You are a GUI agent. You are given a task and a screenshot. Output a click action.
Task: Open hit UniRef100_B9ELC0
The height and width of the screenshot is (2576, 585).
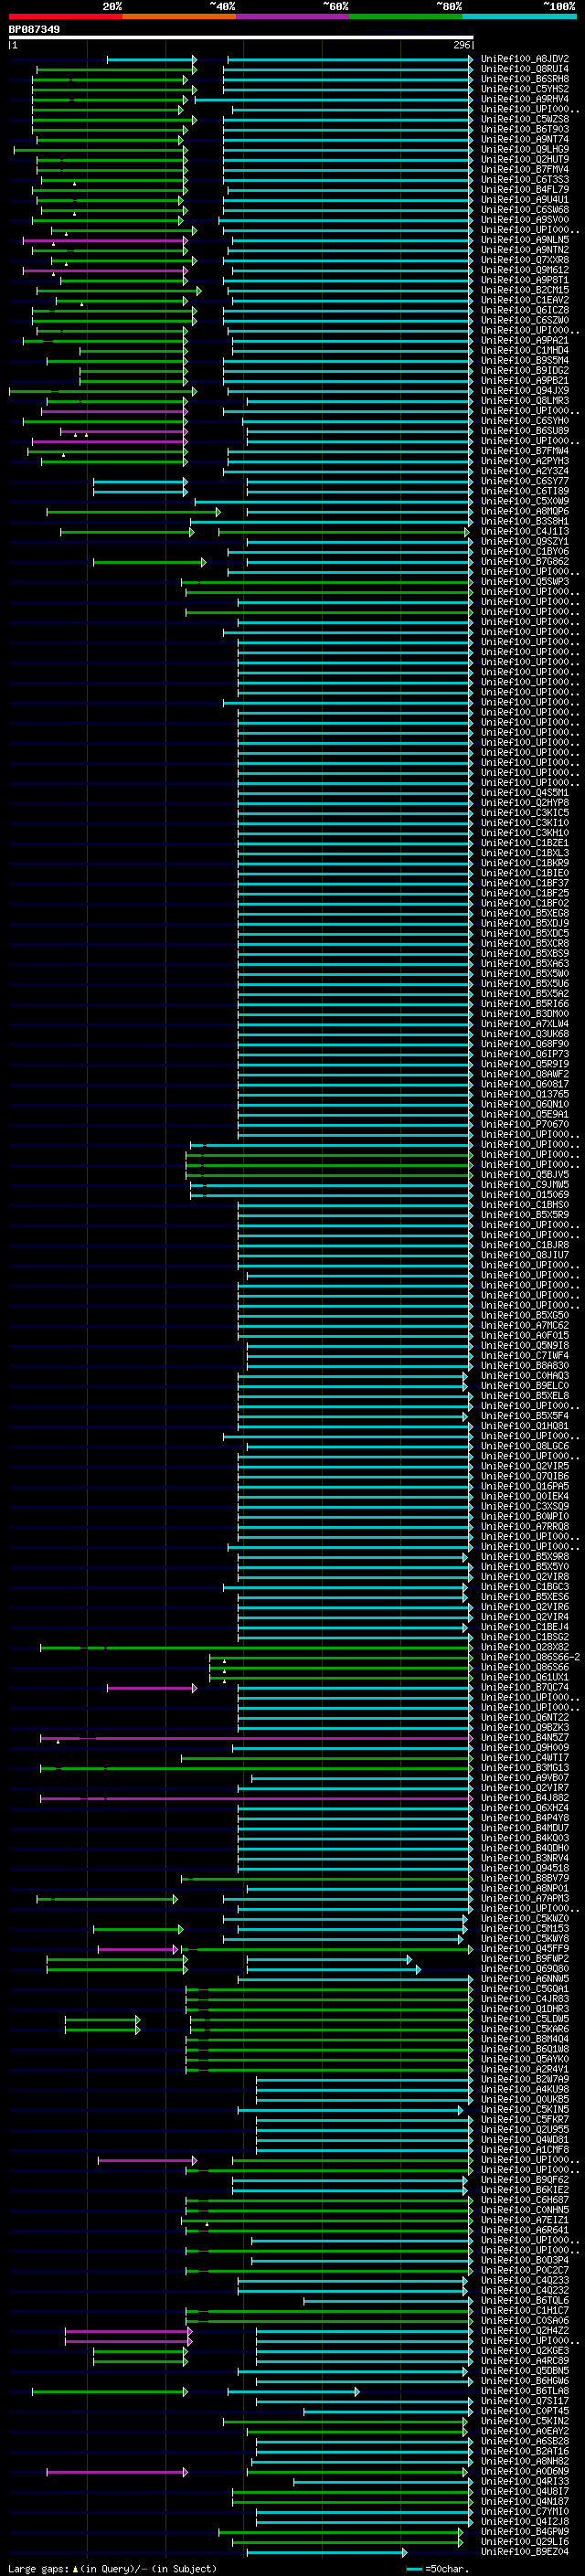pos(525,1386)
